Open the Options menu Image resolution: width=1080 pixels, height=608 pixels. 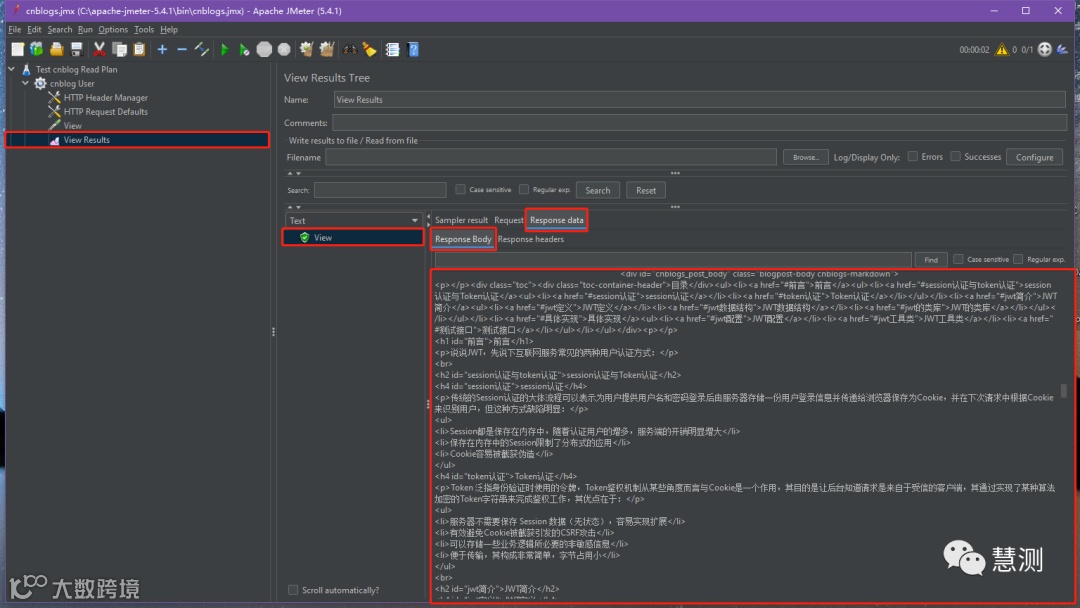pos(113,30)
